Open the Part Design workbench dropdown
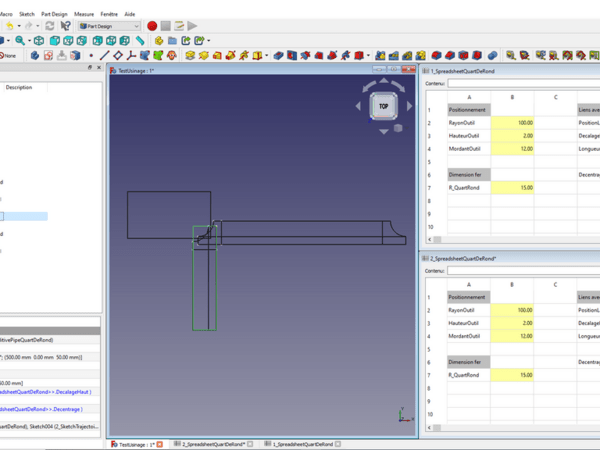 110,26
